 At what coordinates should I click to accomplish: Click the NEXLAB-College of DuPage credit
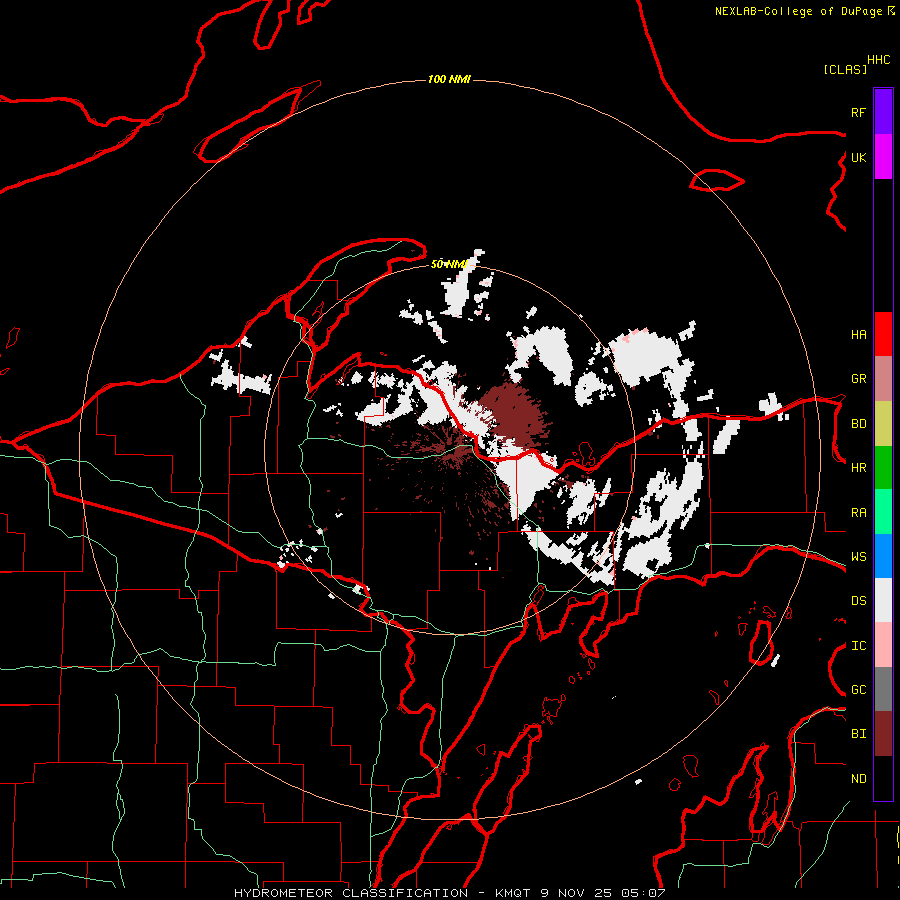tap(804, 11)
